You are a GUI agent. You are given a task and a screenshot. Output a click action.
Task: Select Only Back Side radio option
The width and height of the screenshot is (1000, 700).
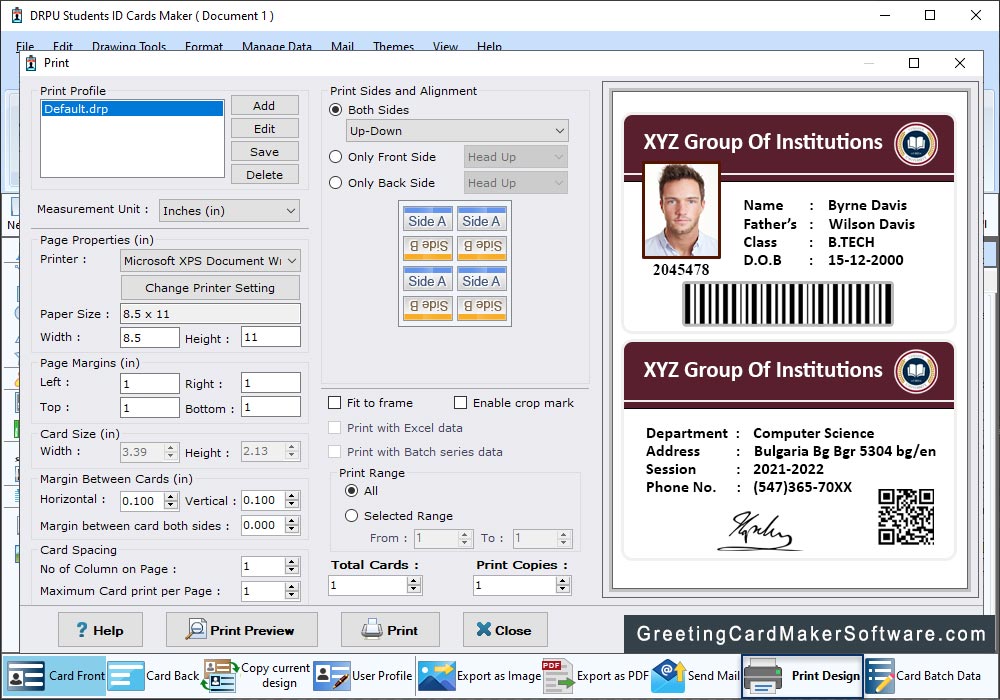pyautogui.click(x=335, y=183)
